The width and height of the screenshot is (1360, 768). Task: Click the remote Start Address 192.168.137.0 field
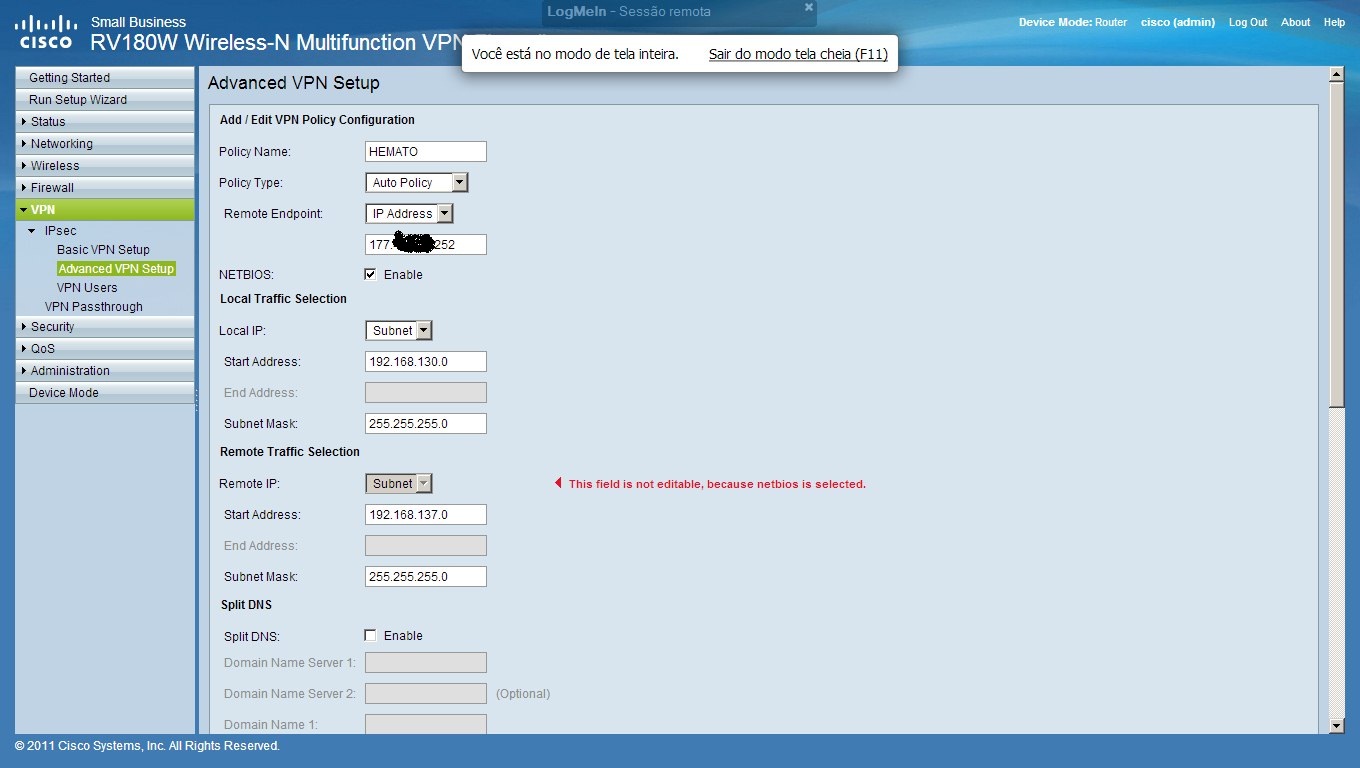[426, 515]
